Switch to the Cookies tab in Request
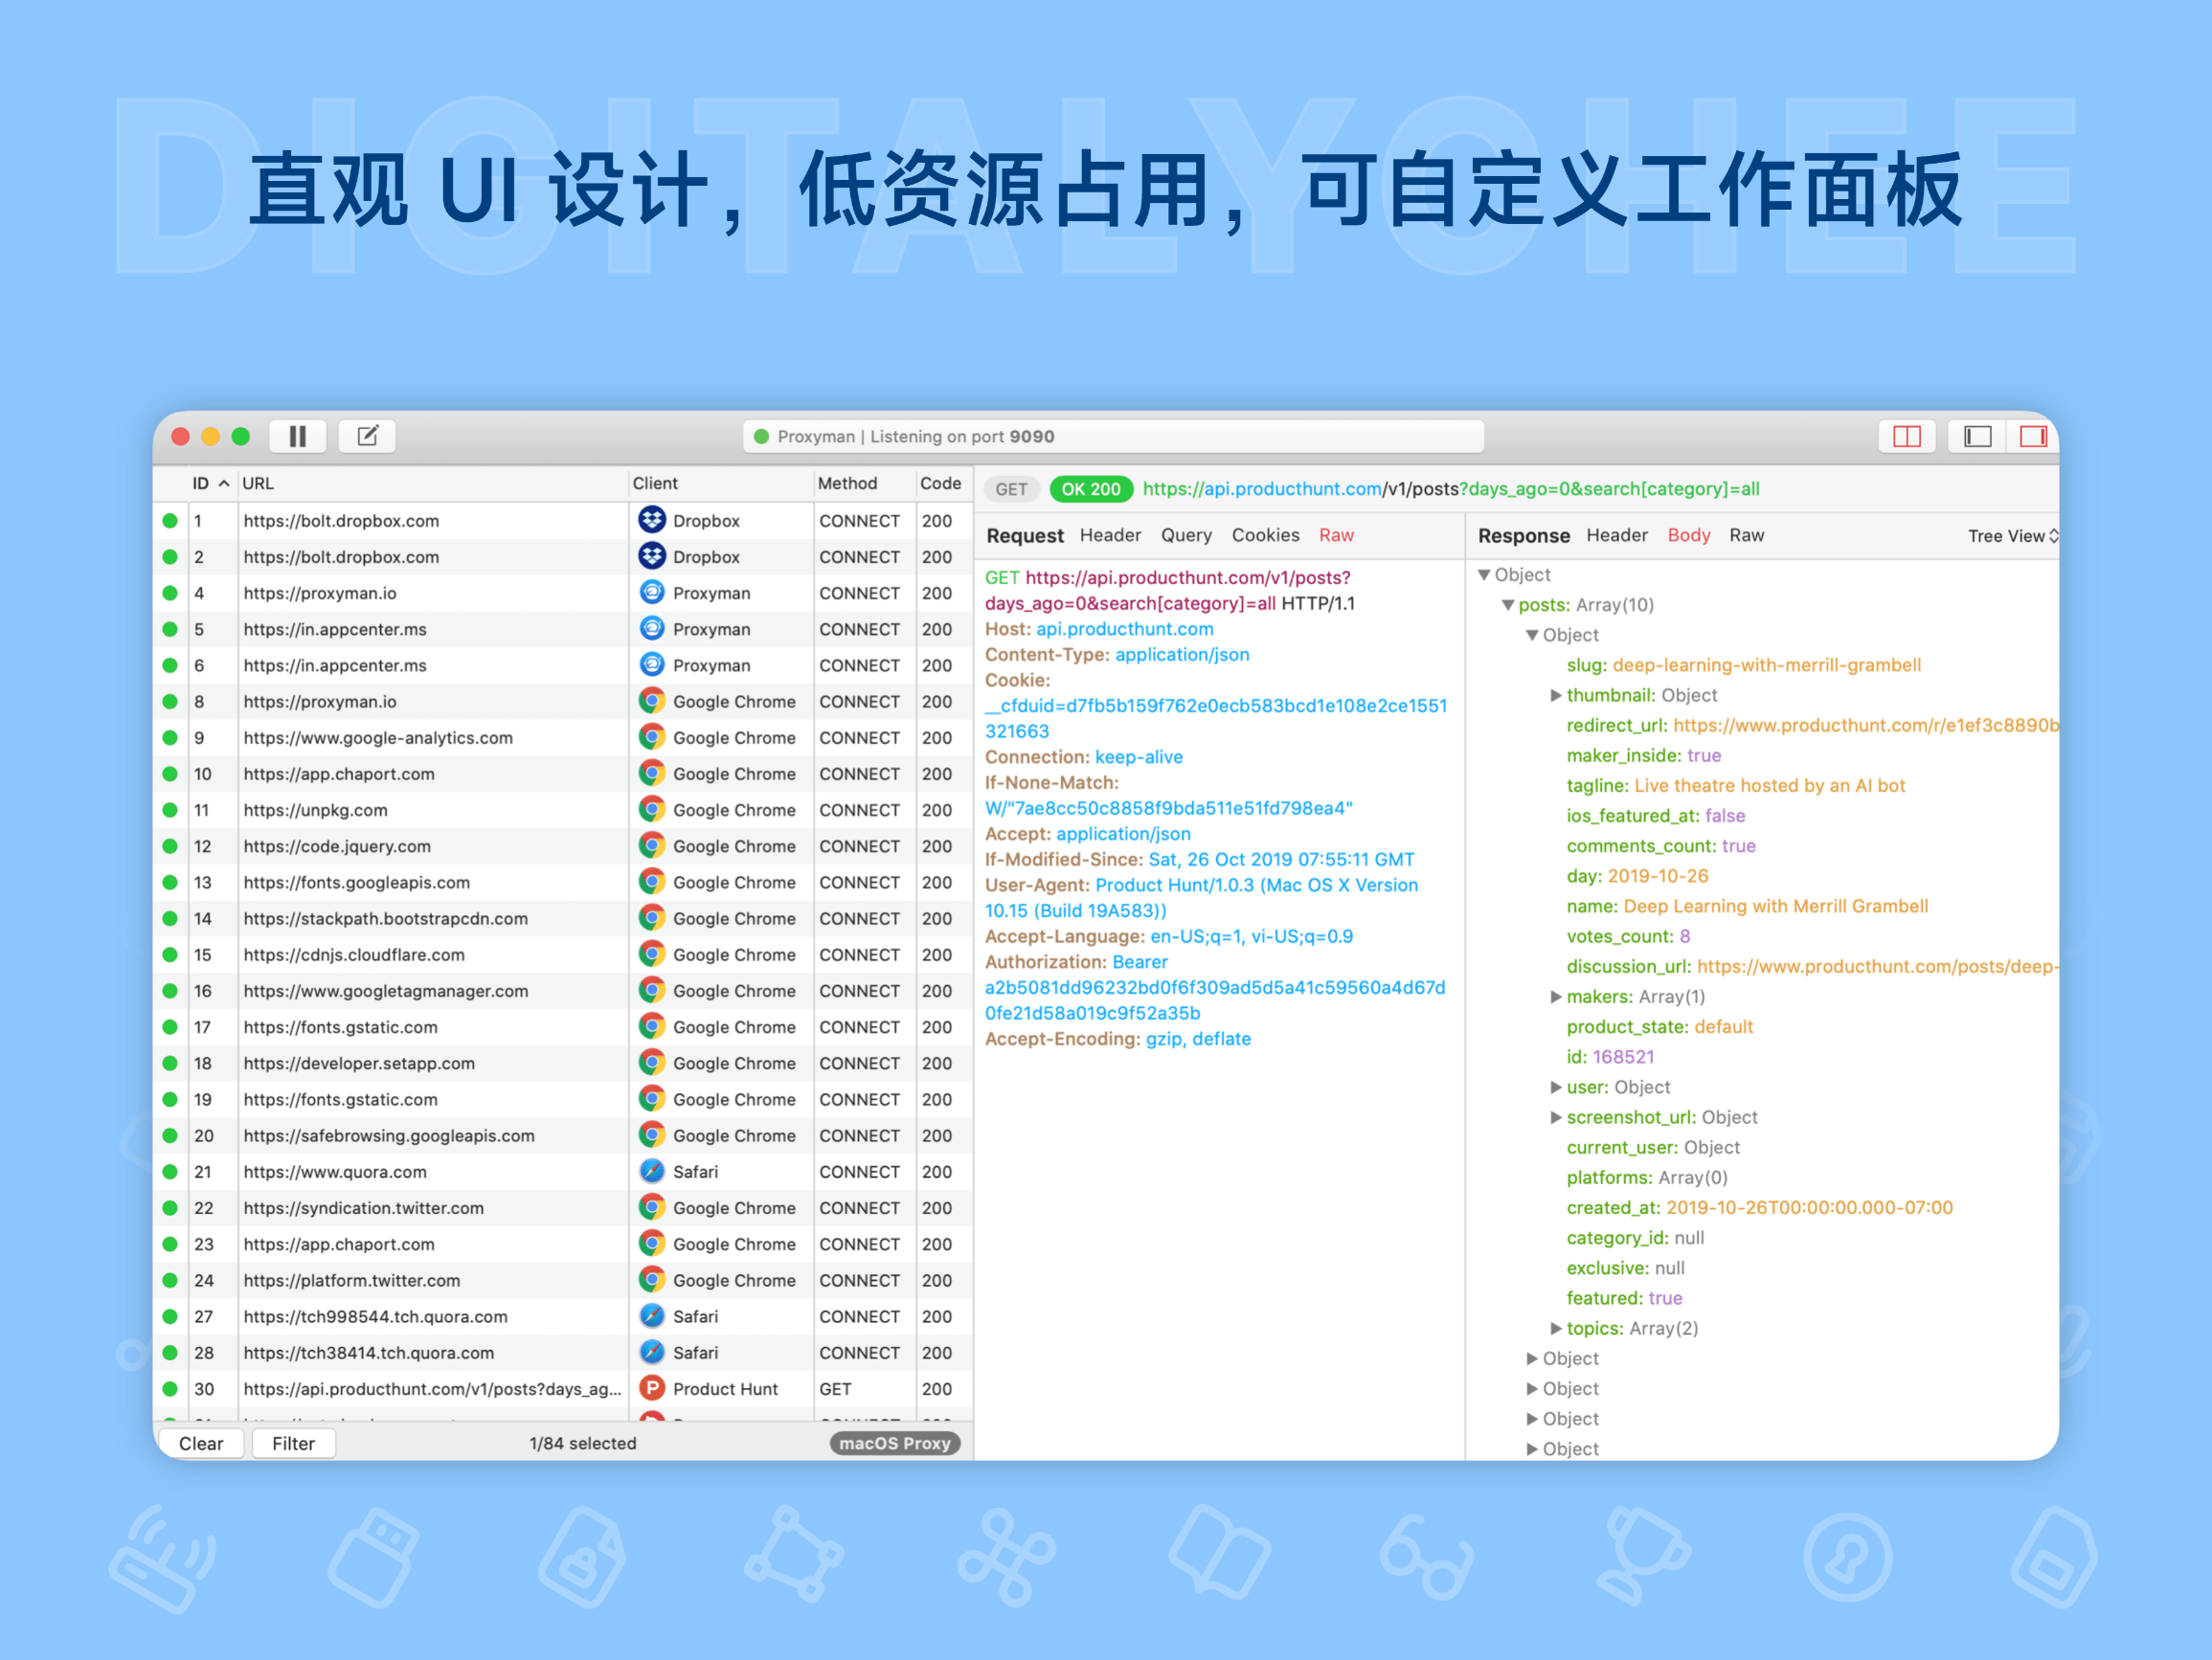This screenshot has width=2212, height=1660. coord(1265,535)
